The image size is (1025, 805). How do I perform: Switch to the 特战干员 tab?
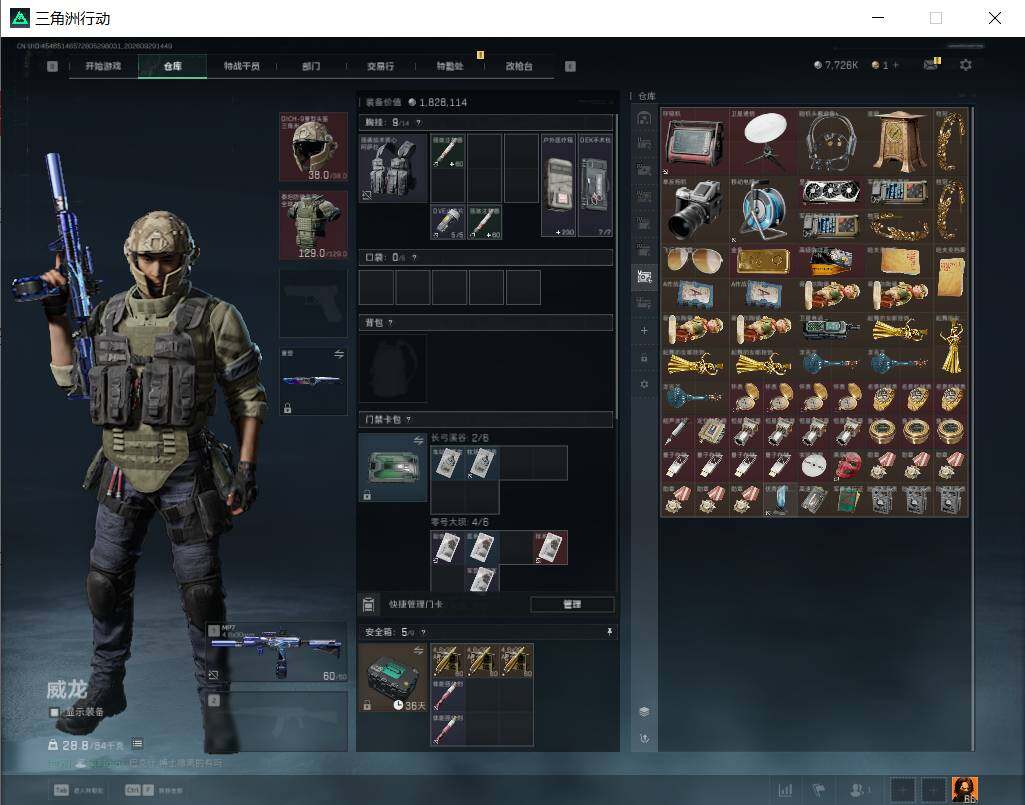[242, 66]
